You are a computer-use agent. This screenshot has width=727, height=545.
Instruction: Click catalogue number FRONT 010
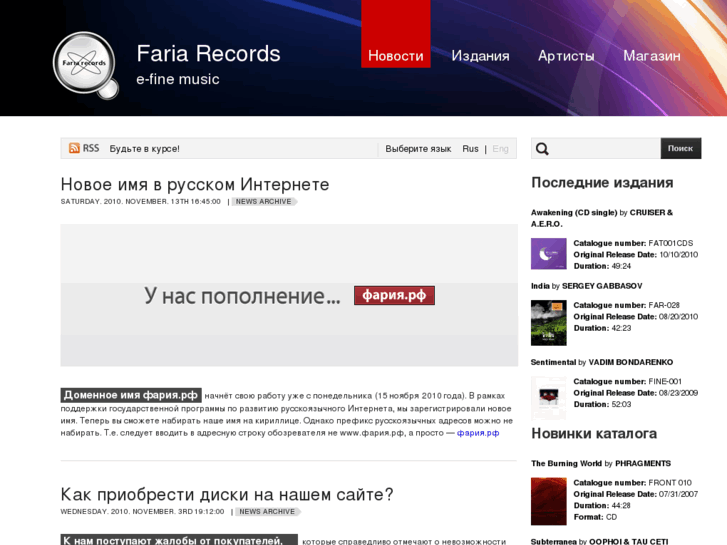670,482
